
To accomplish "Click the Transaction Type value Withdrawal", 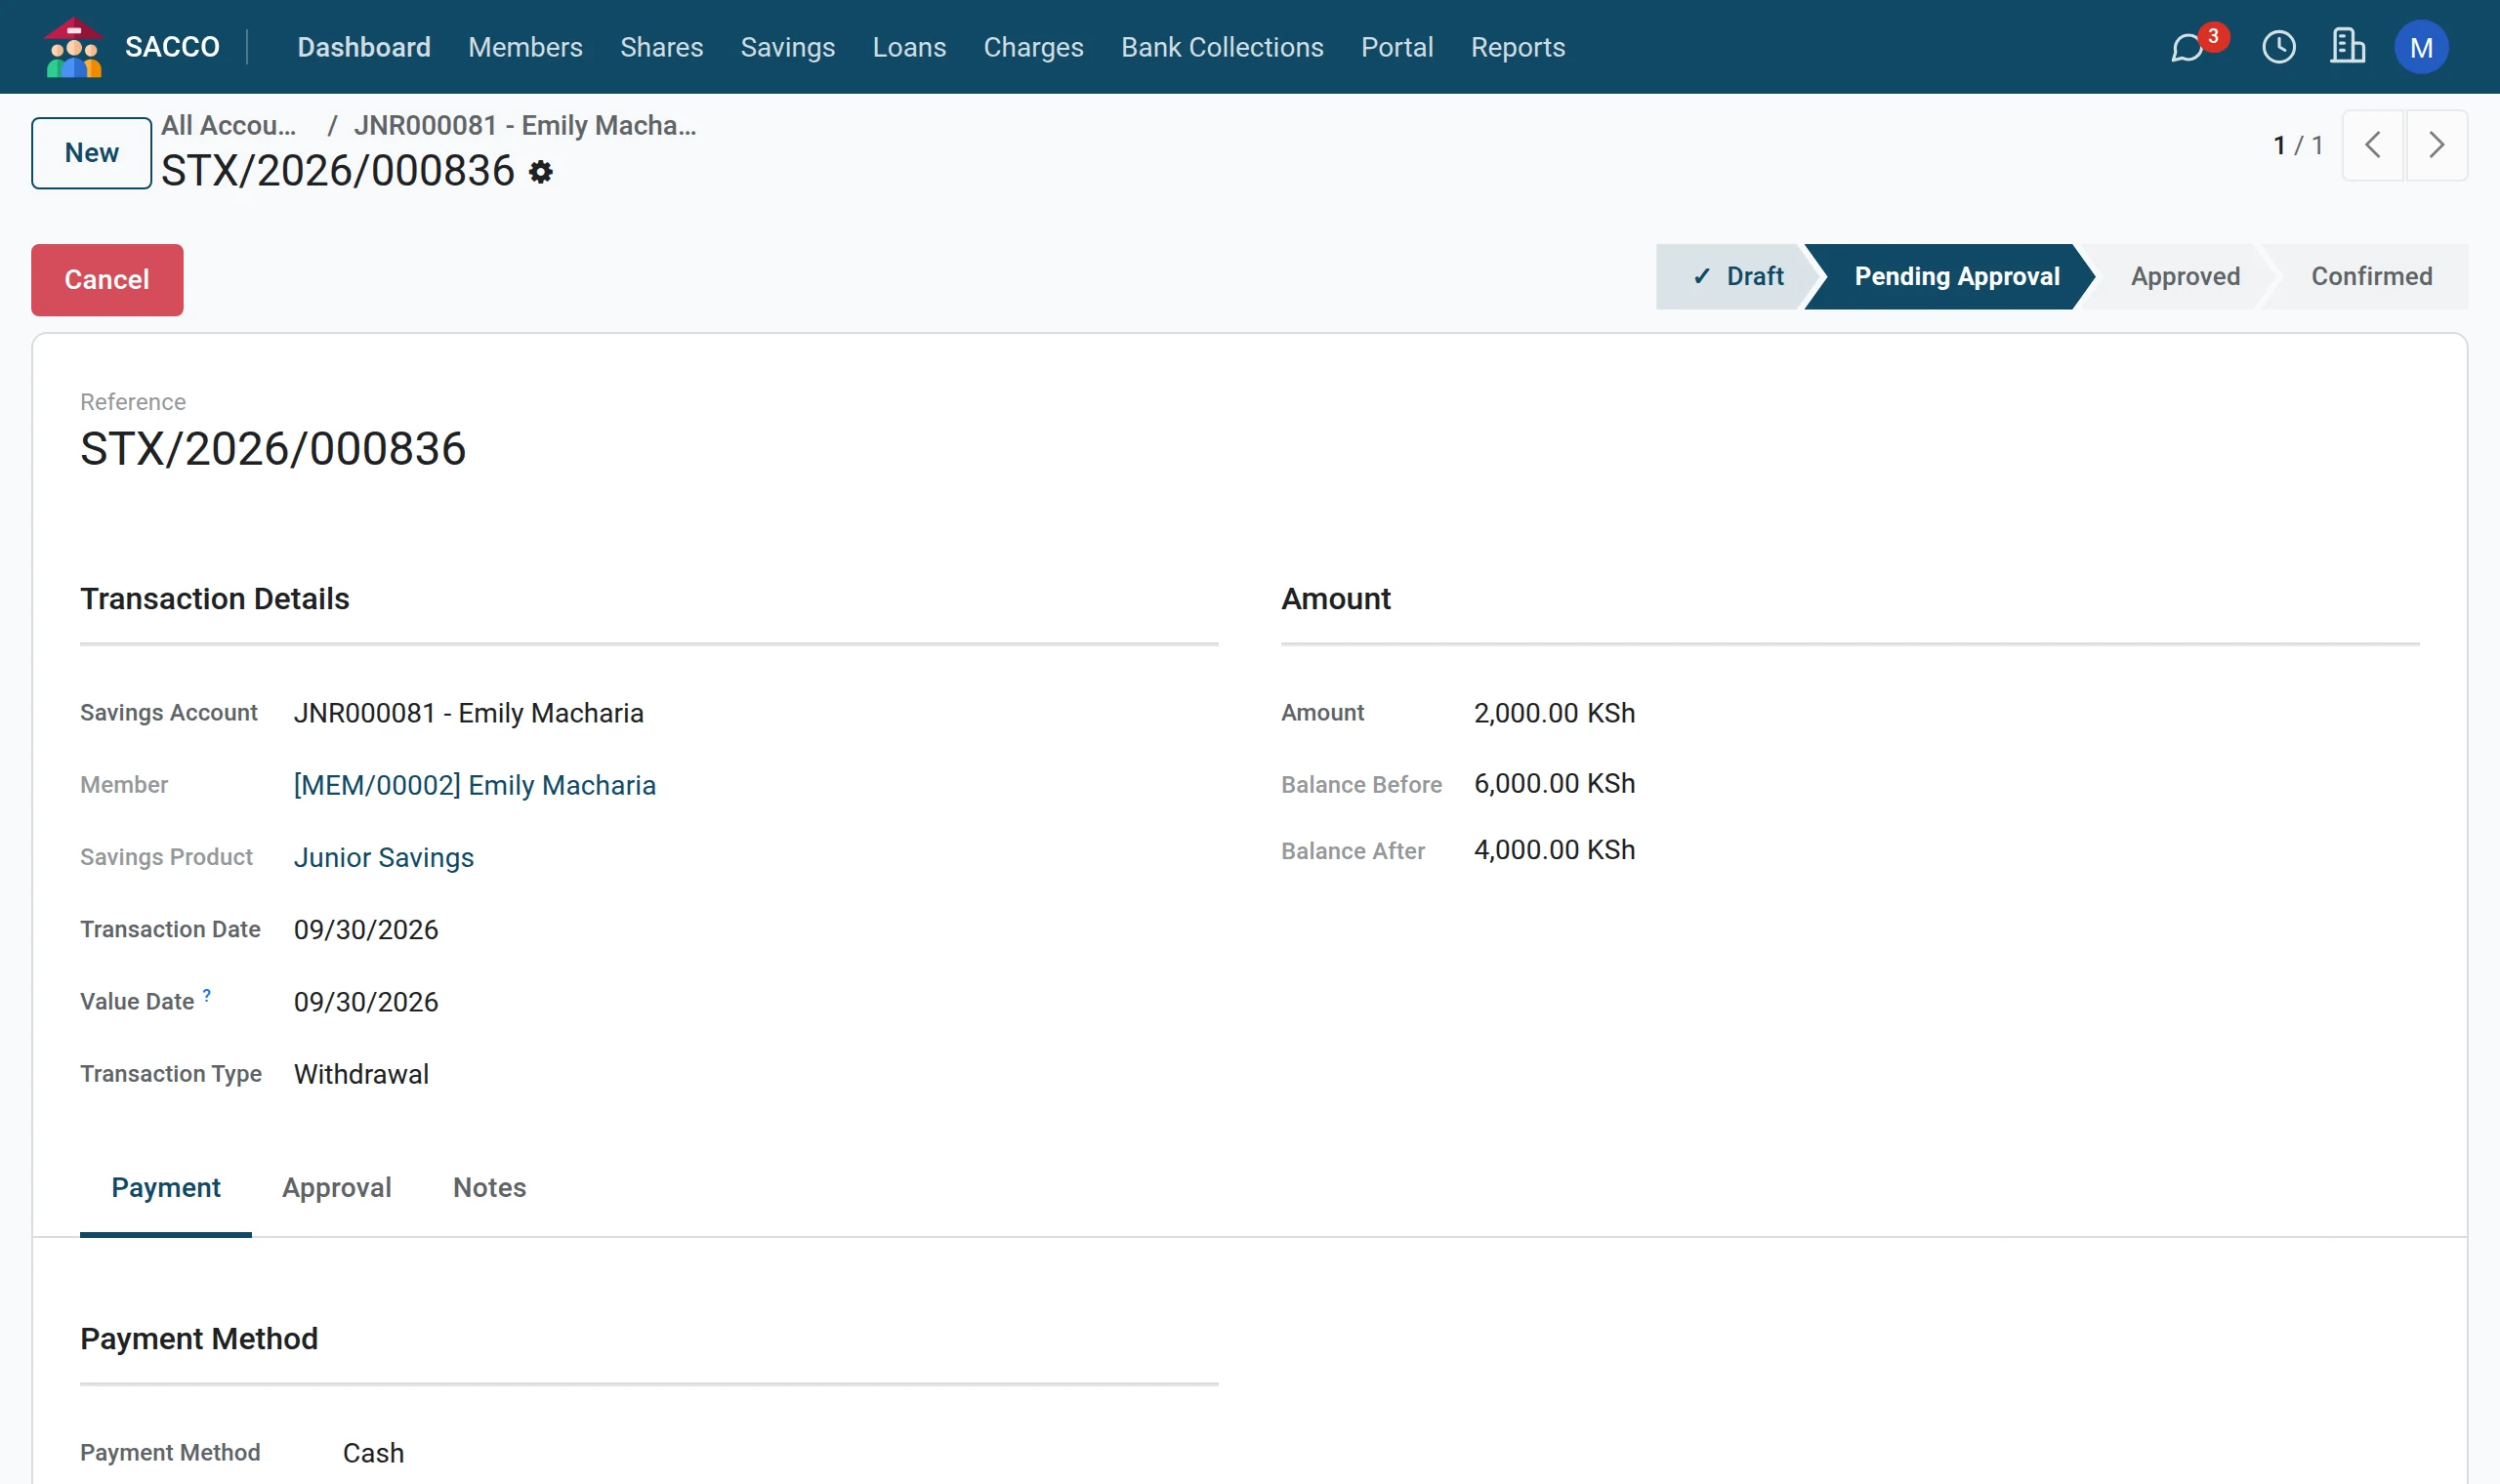I will 361,1075.
